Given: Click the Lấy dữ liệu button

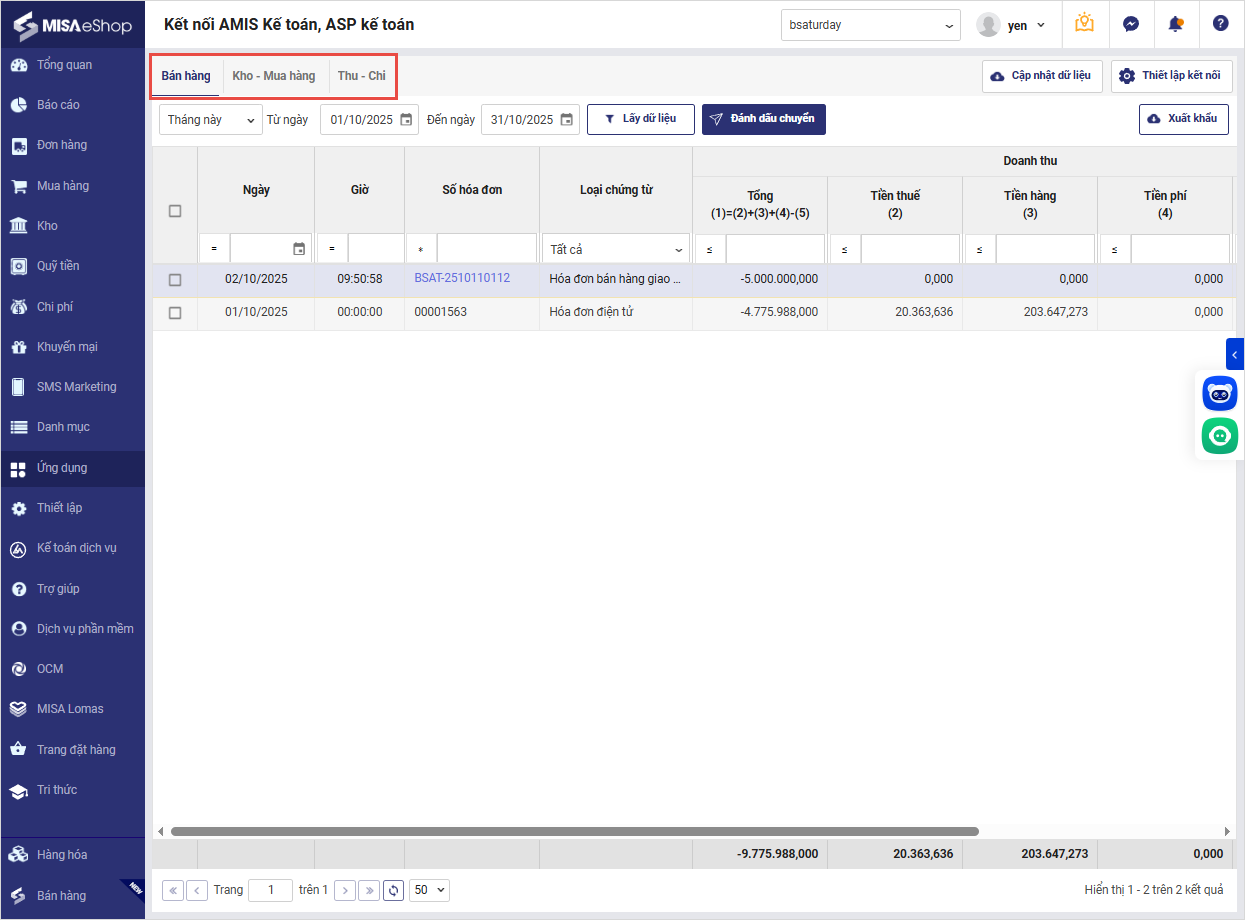Looking at the screenshot, I should 640,119.
